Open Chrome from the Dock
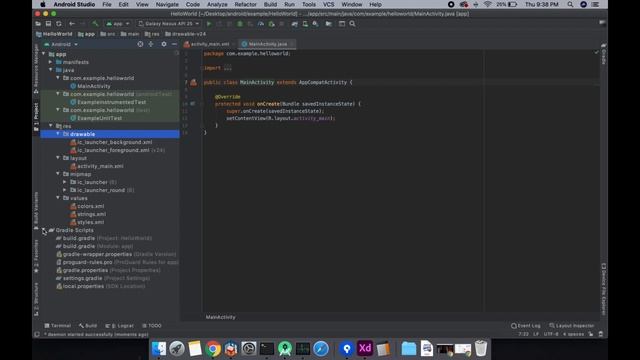640x360 pixels. pos(213,349)
